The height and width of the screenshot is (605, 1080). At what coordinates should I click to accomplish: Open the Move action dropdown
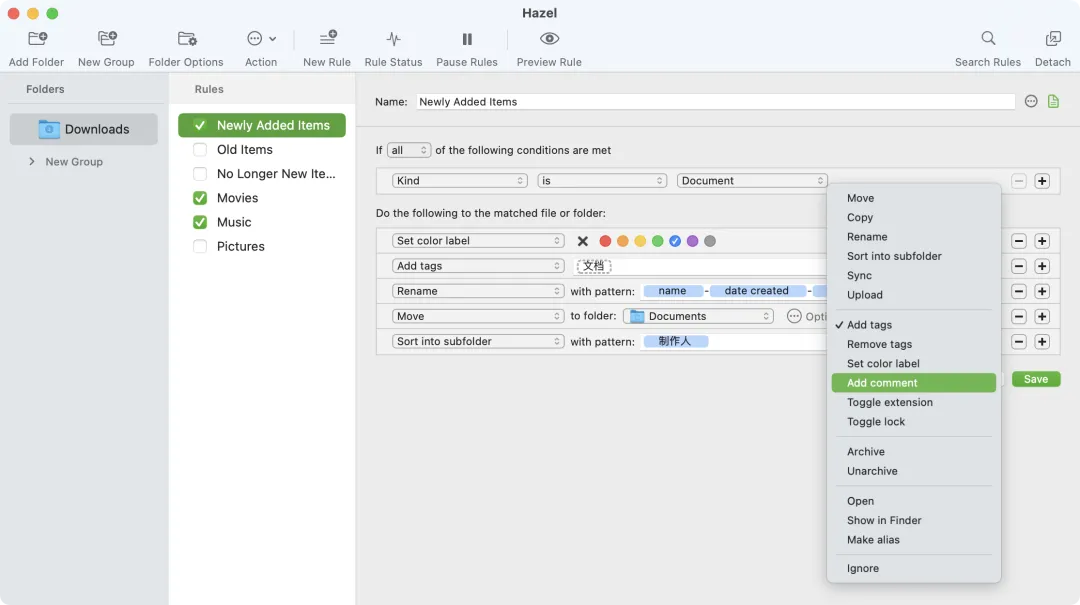pyautogui.click(x=478, y=316)
